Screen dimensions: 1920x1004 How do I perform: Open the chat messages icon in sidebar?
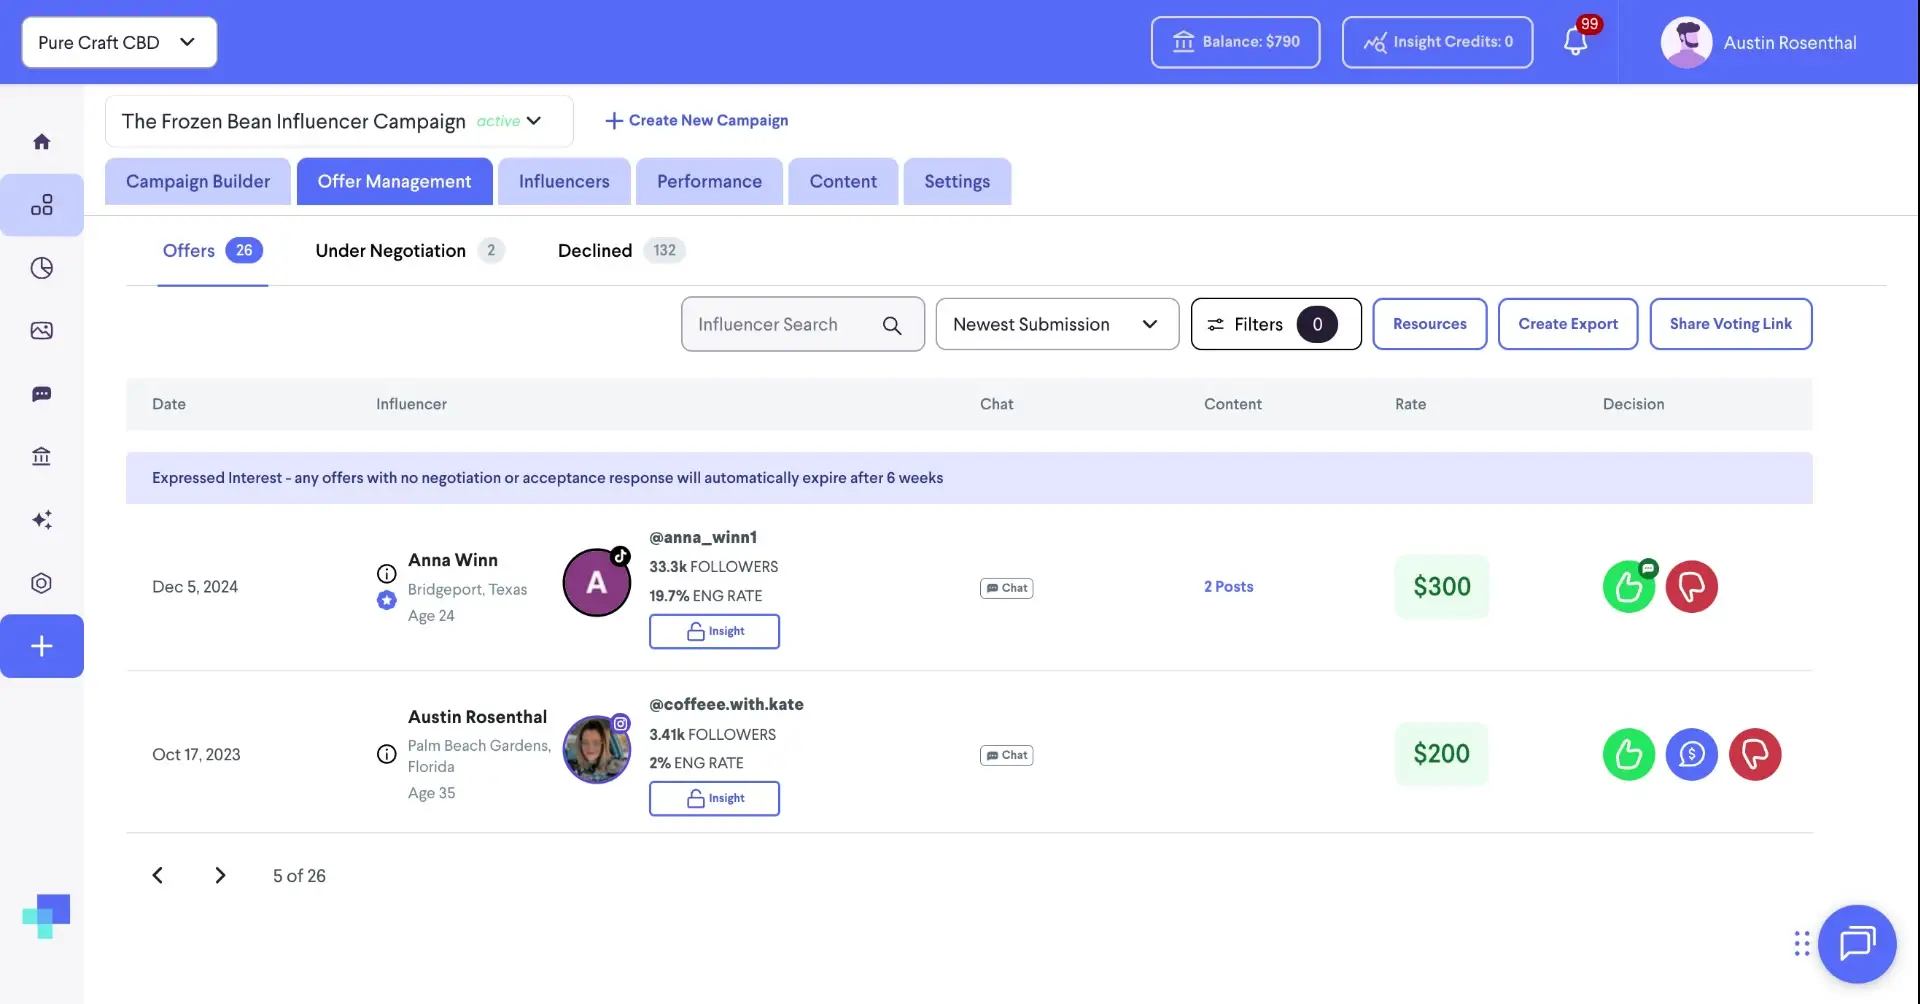pos(42,394)
